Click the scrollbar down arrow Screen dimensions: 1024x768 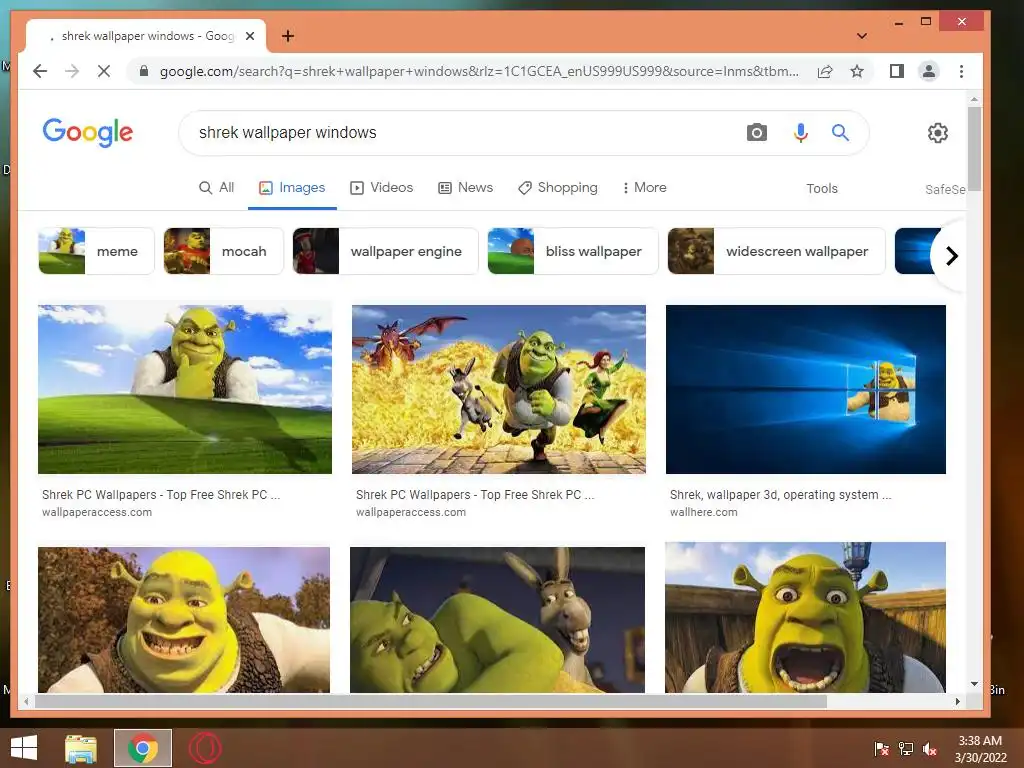coord(974,684)
